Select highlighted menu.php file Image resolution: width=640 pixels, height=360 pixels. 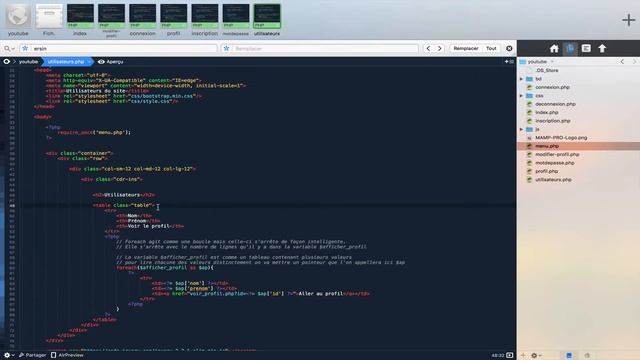(x=578, y=146)
